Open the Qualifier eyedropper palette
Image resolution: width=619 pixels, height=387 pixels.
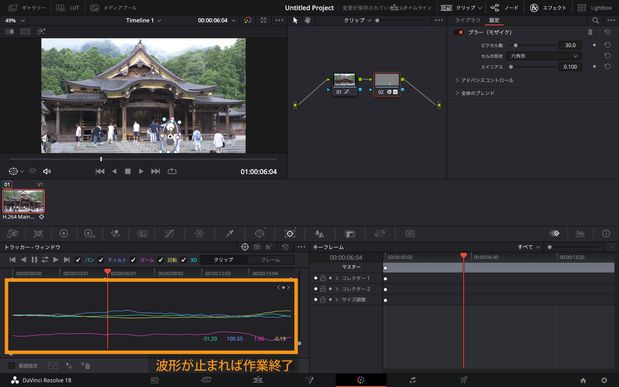tap(229, 234)
